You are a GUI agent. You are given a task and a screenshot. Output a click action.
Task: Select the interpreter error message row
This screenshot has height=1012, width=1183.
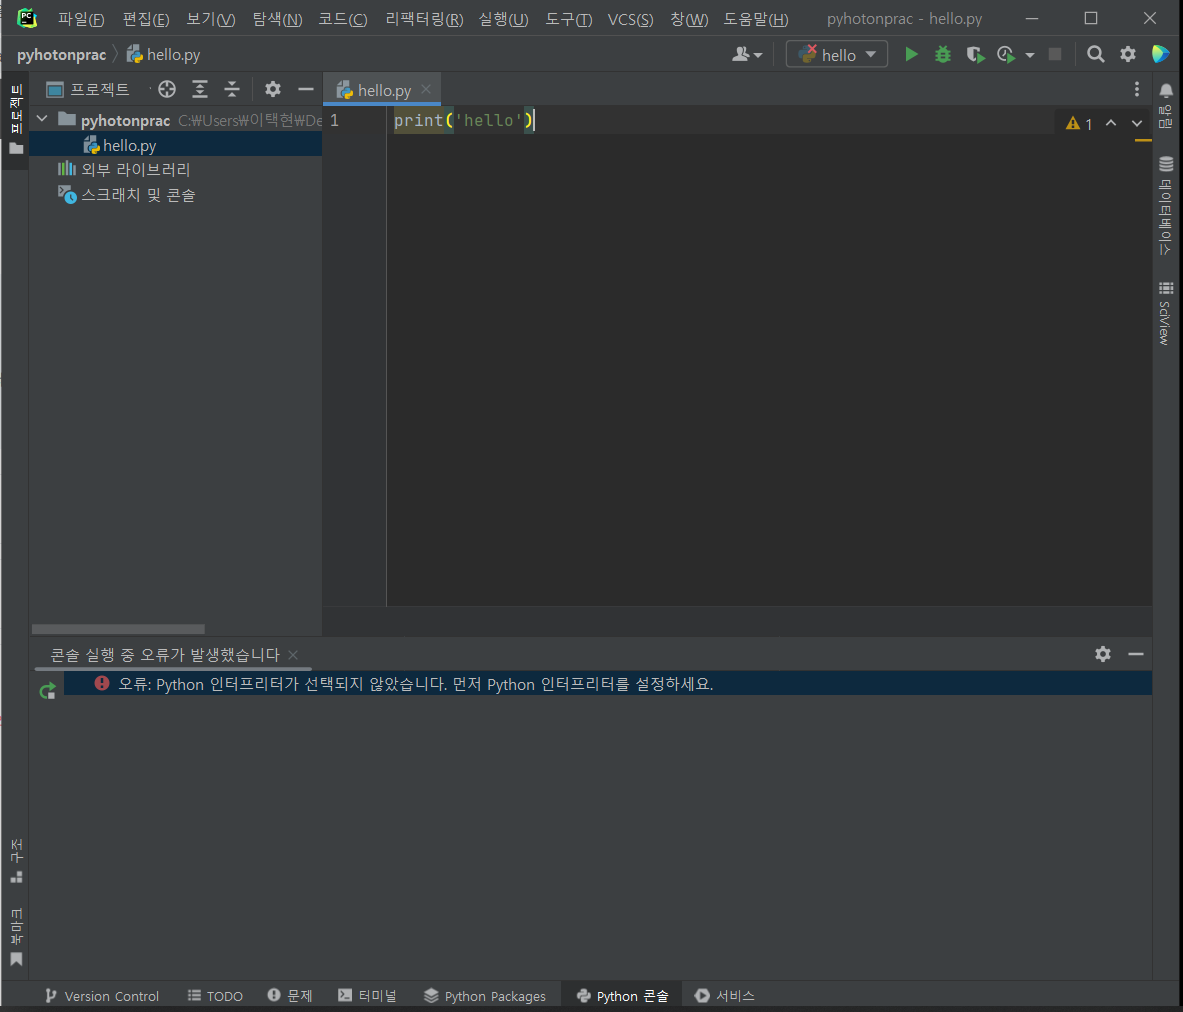[607, 684]
